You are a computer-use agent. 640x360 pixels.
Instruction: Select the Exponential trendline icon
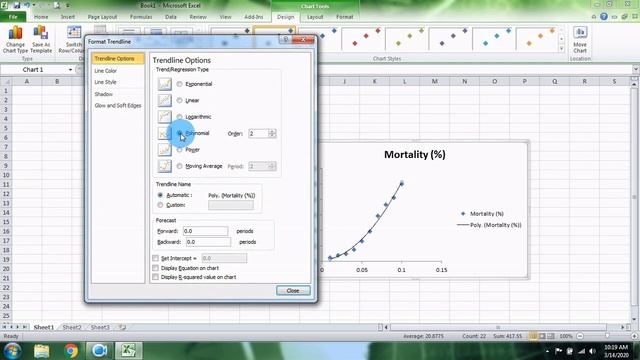[164, 84]
